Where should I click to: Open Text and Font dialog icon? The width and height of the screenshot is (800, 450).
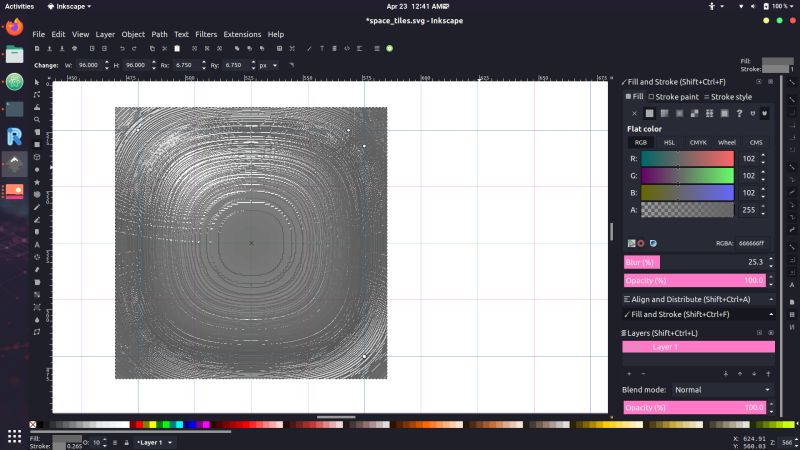pos(322,48)
